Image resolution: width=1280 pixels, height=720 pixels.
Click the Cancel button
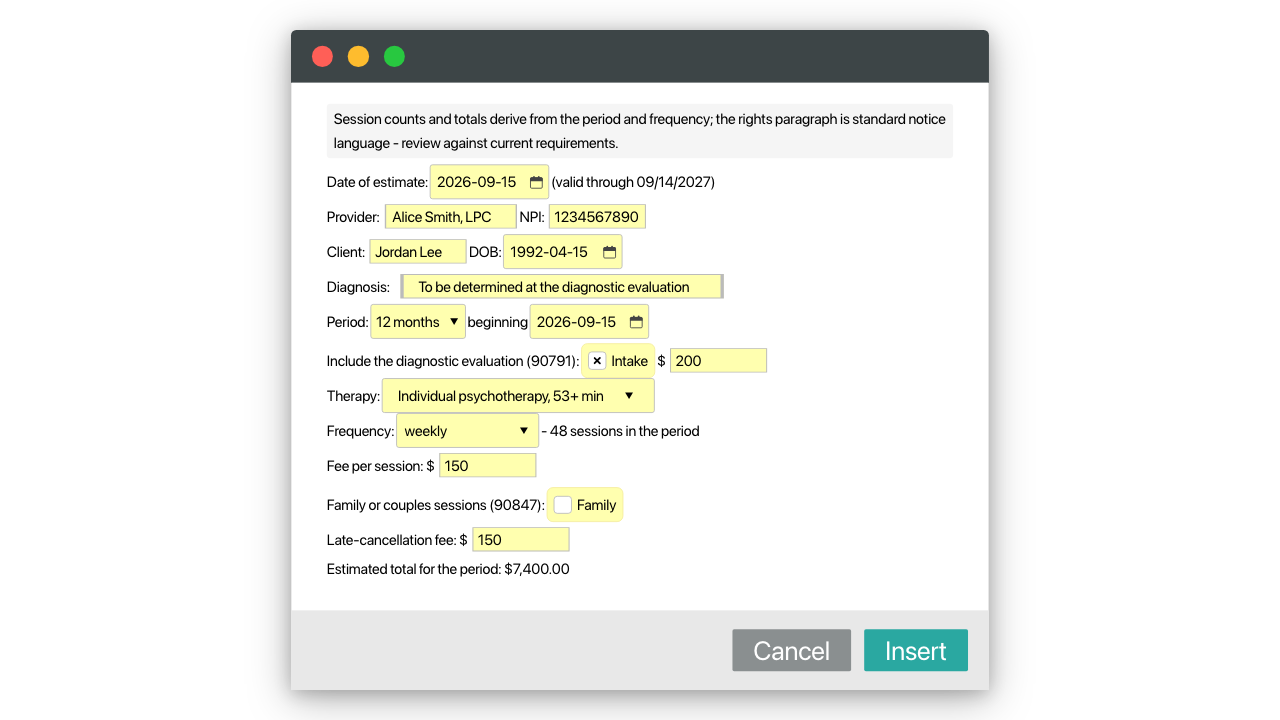[x=791, y=650]
